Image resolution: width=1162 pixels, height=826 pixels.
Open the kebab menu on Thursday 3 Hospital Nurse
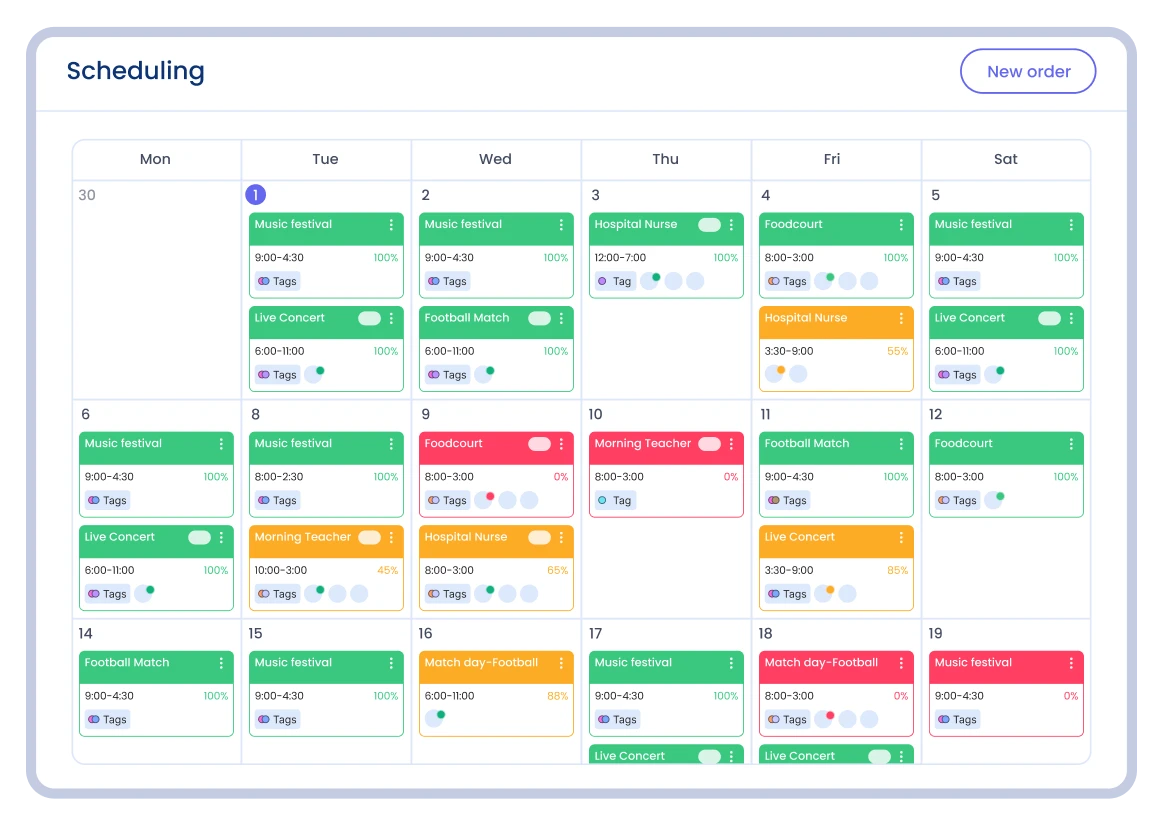[x=731, y=224]
